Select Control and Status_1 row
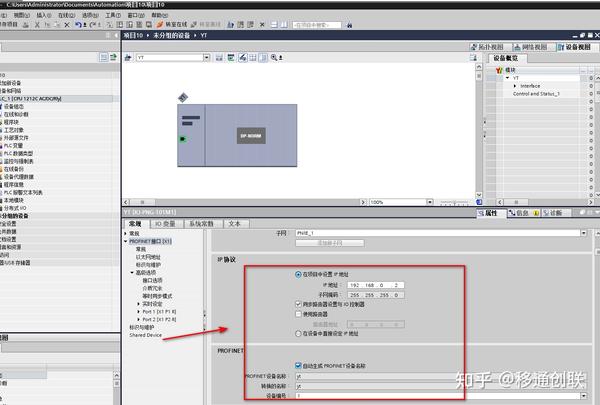Image resolution: width=600 pixels, height=405 pixels. point(536,94)
